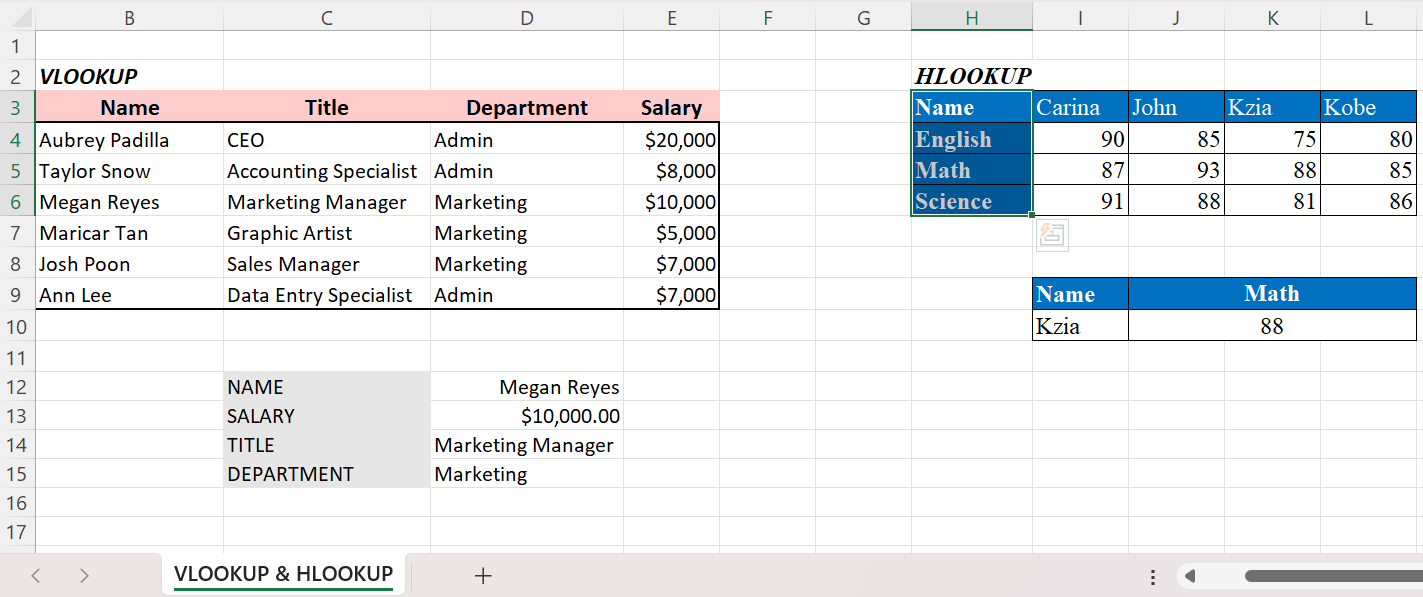Image resolution: width=1423 pixels, height=597 pixels.
Task: Select the John header cell
Action: pyautogui.click(x=1176, y=107)
